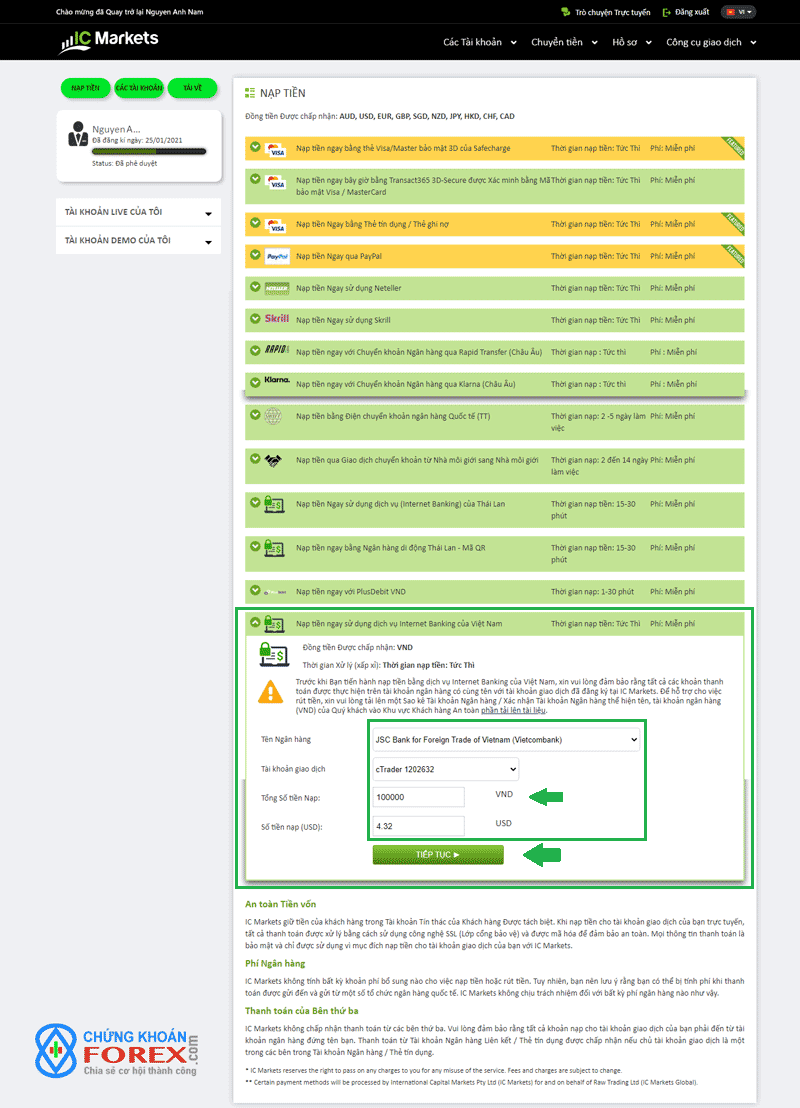
Task: Collapse the Vietnam Internet Banking section
Action: [256, 622]
